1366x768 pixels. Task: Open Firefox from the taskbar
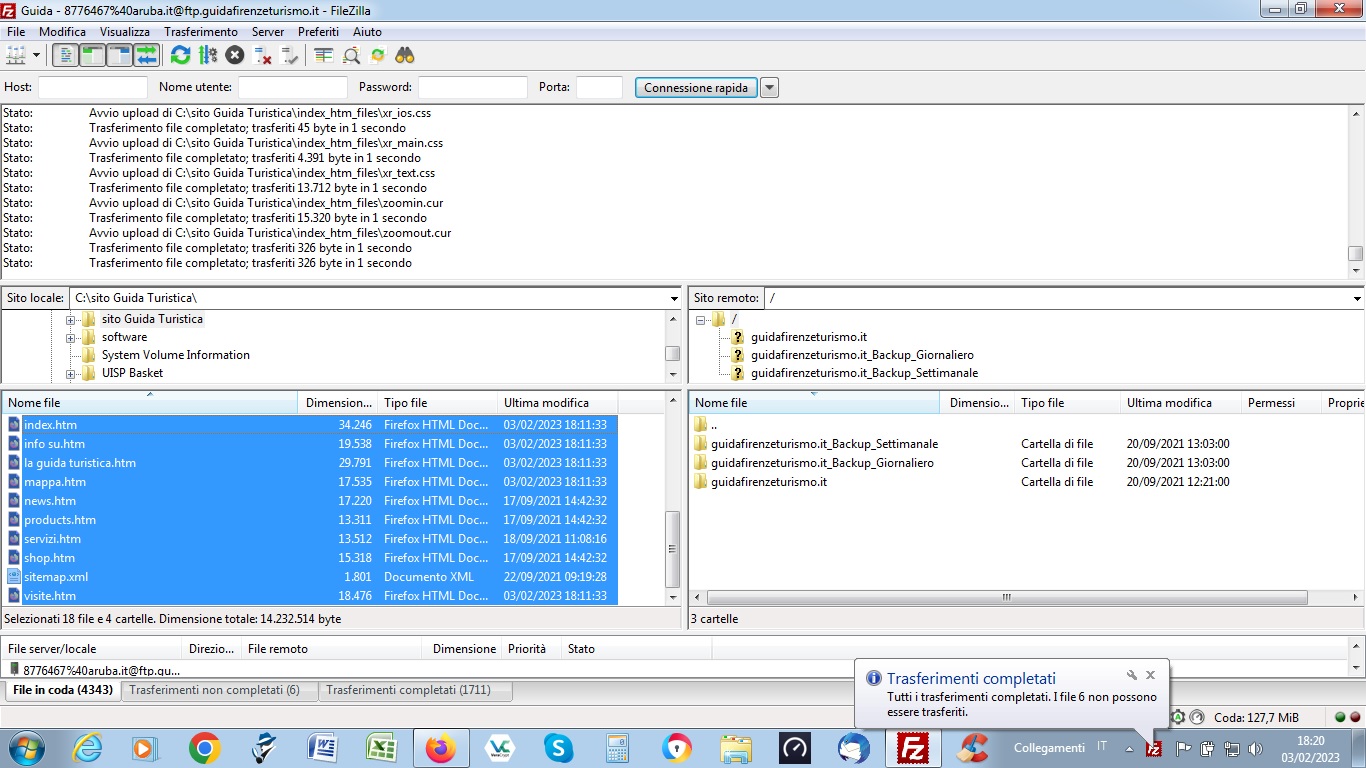click(440, 748)
